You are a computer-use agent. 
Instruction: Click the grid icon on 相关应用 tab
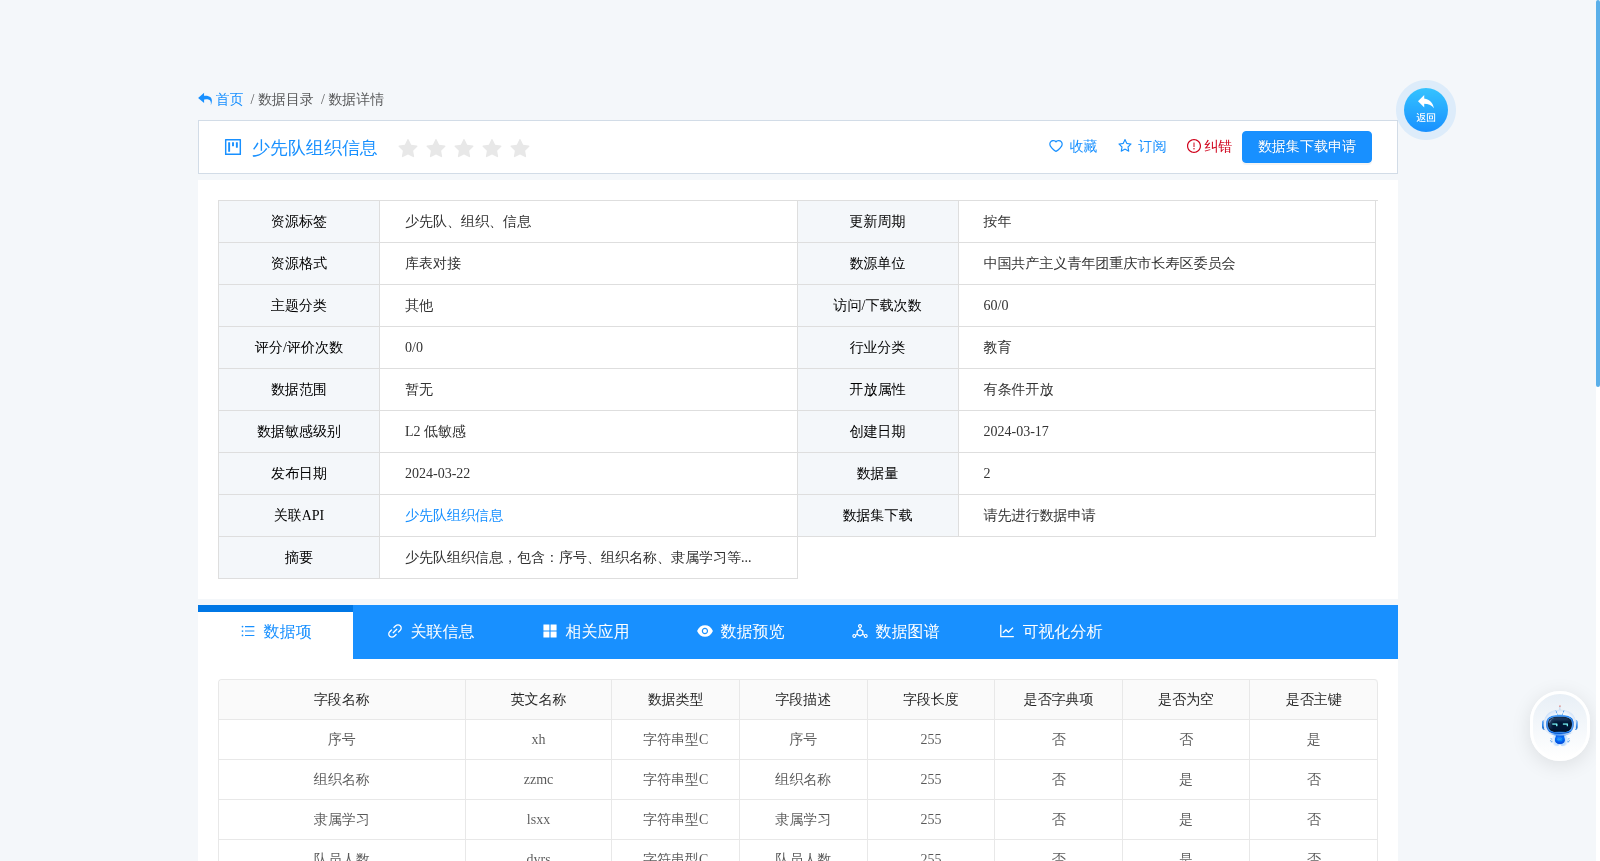[550, 631]
